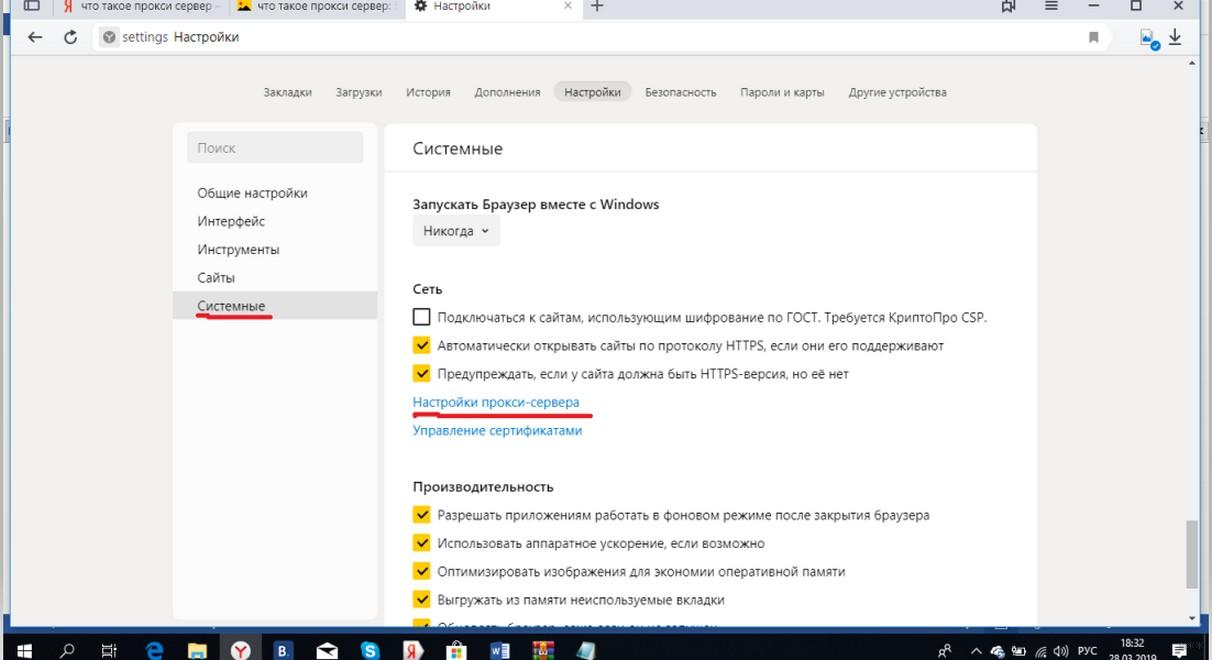Click the page vertical scrollbar thumb
This screenshot has height=660, width=1212.
tap(1191, 553)
